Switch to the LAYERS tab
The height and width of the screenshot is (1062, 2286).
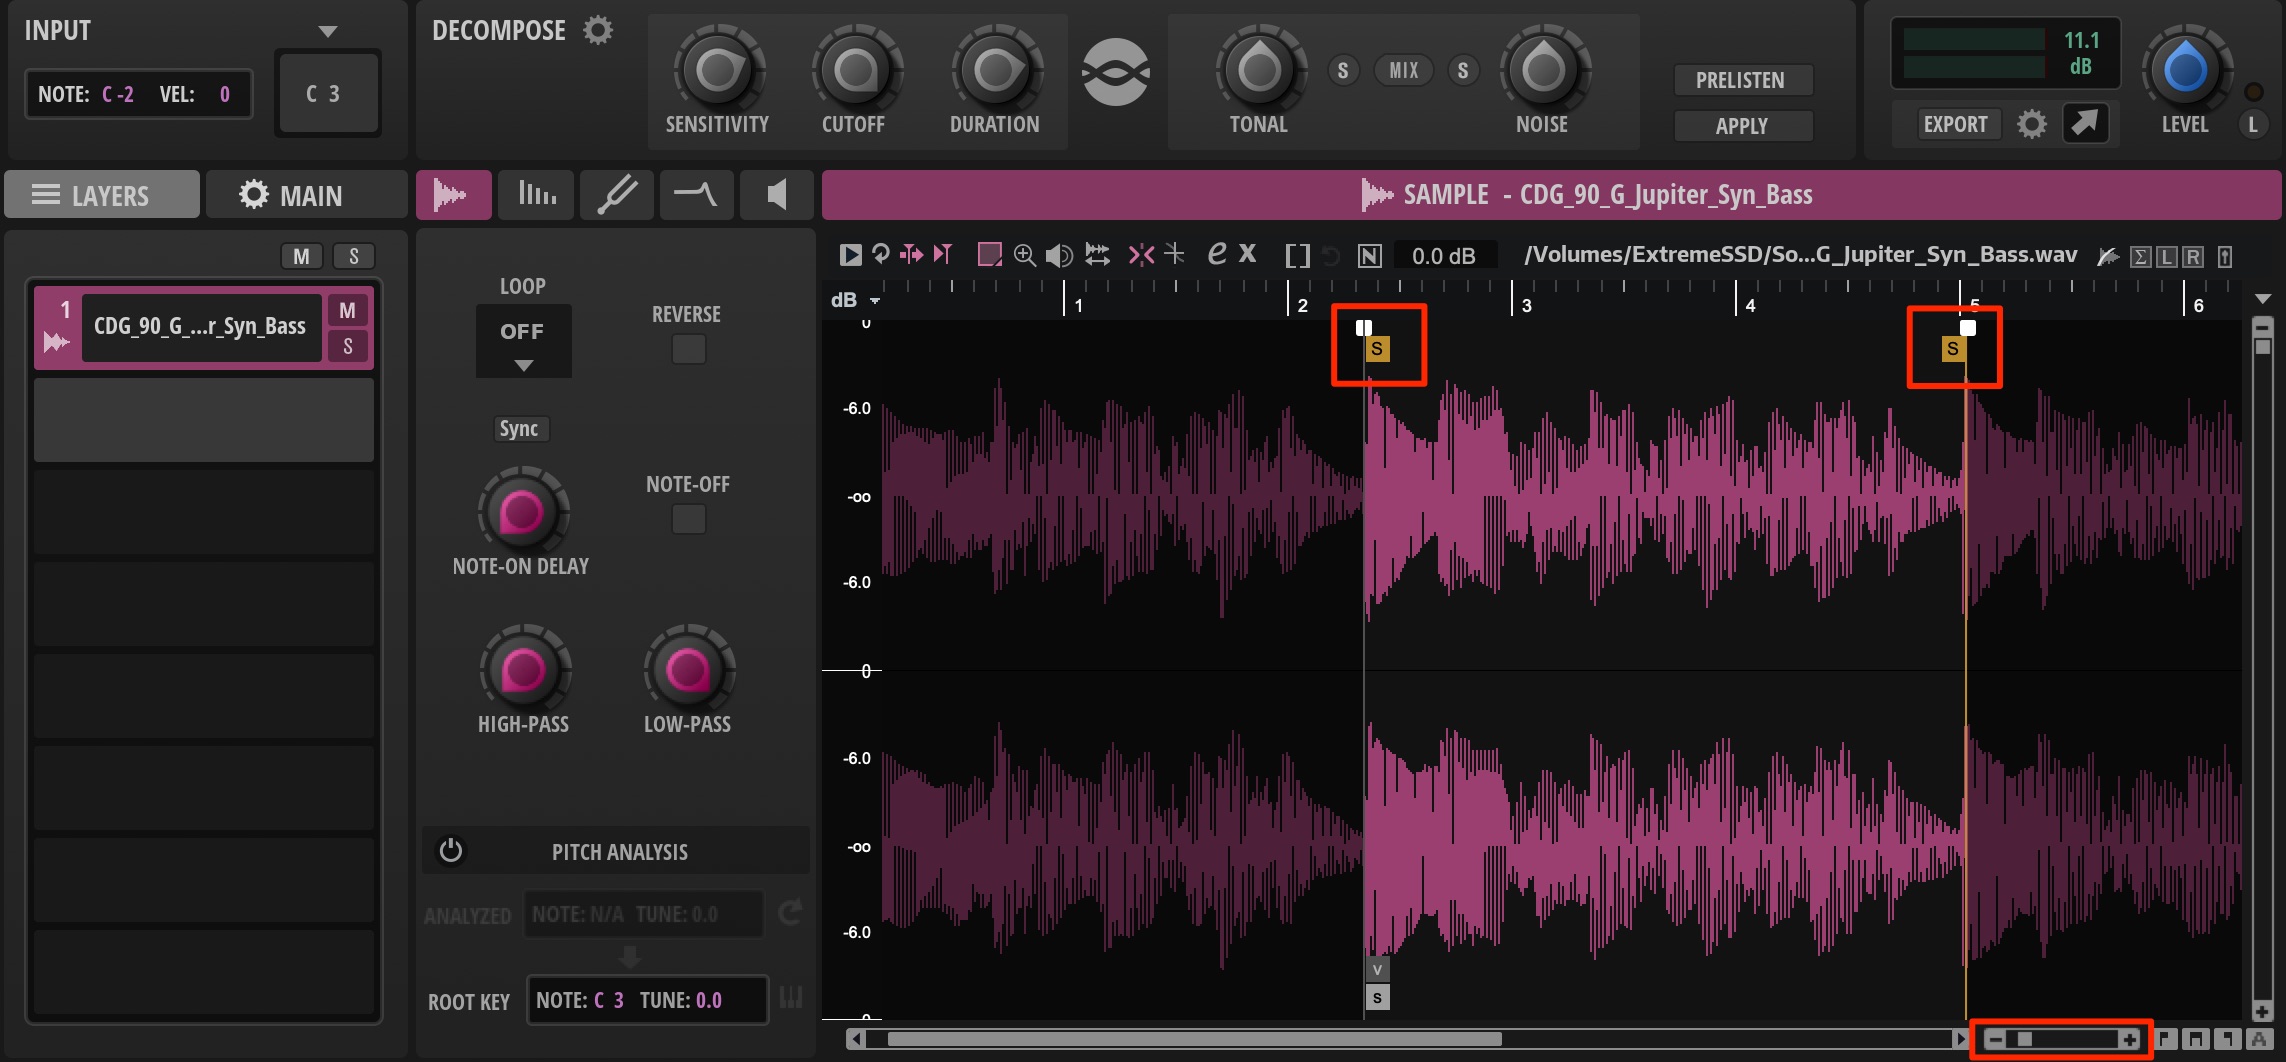click(102, 194)
